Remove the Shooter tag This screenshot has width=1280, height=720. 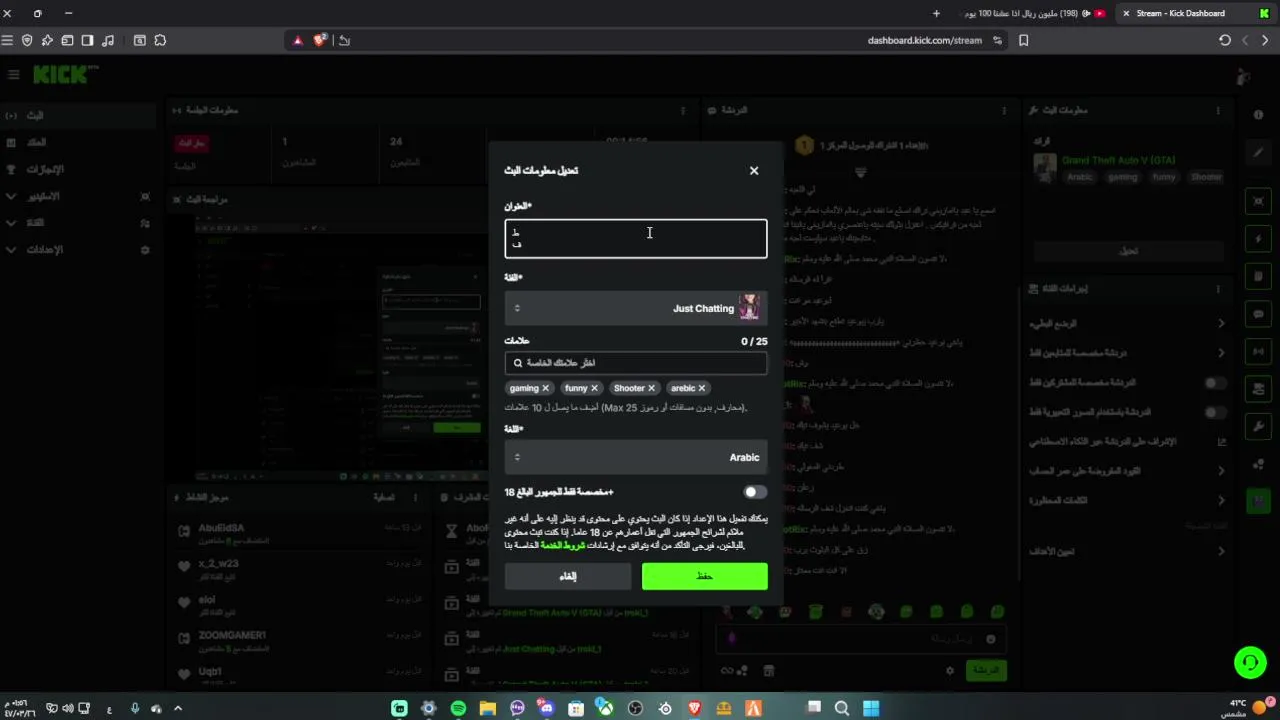[x=651, y=388]
